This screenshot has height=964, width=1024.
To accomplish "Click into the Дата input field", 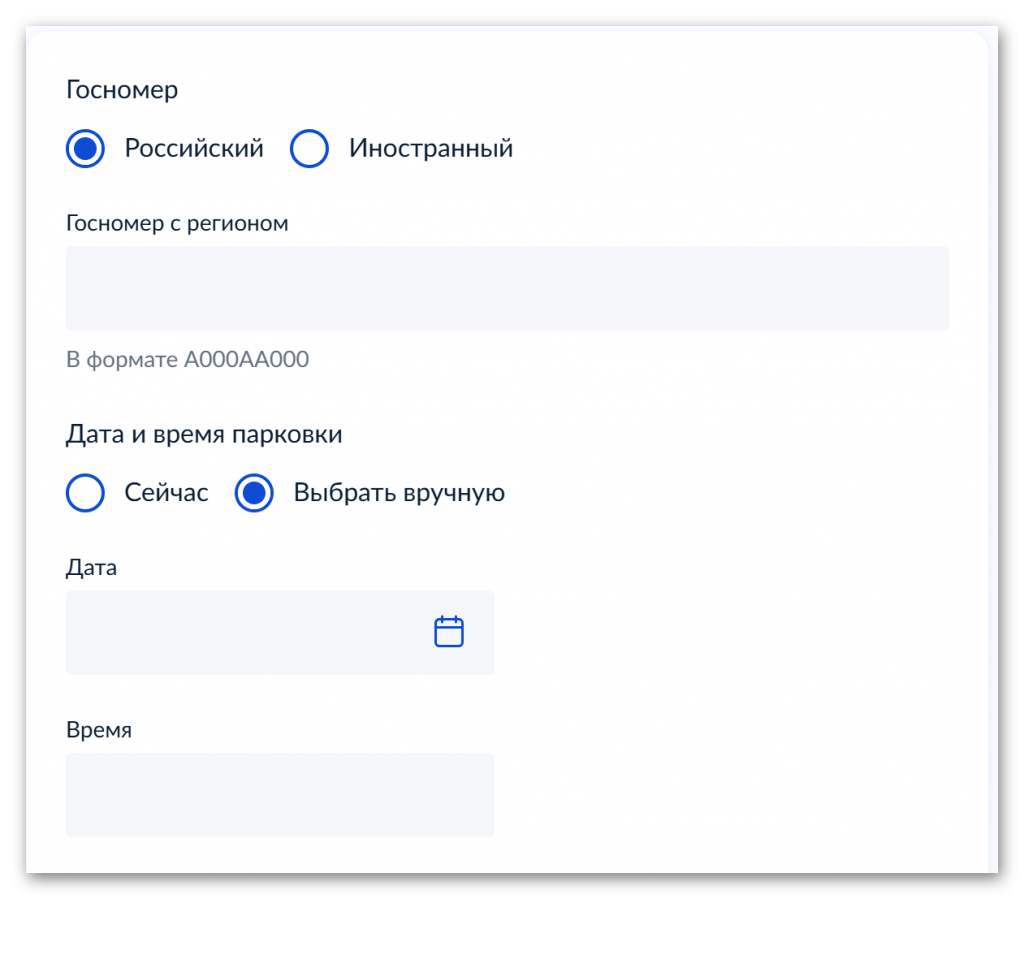I will click(x=280, y=632).
